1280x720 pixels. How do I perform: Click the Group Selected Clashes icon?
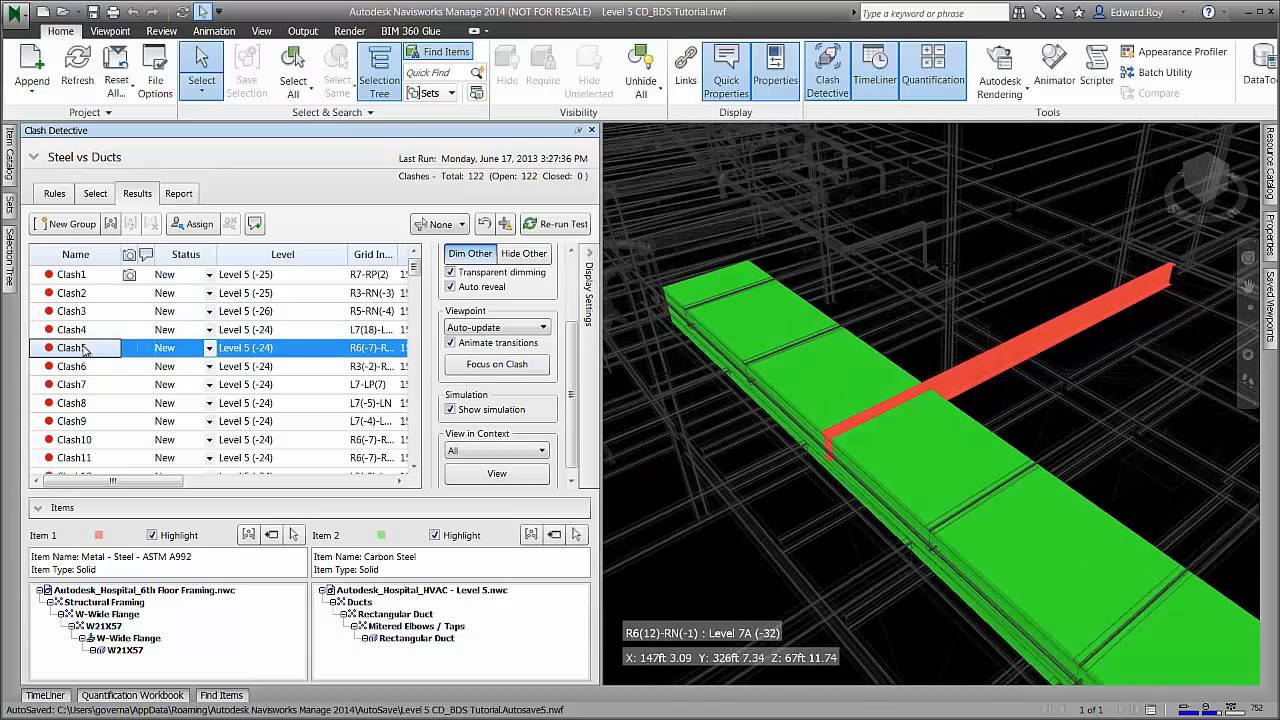110,224
